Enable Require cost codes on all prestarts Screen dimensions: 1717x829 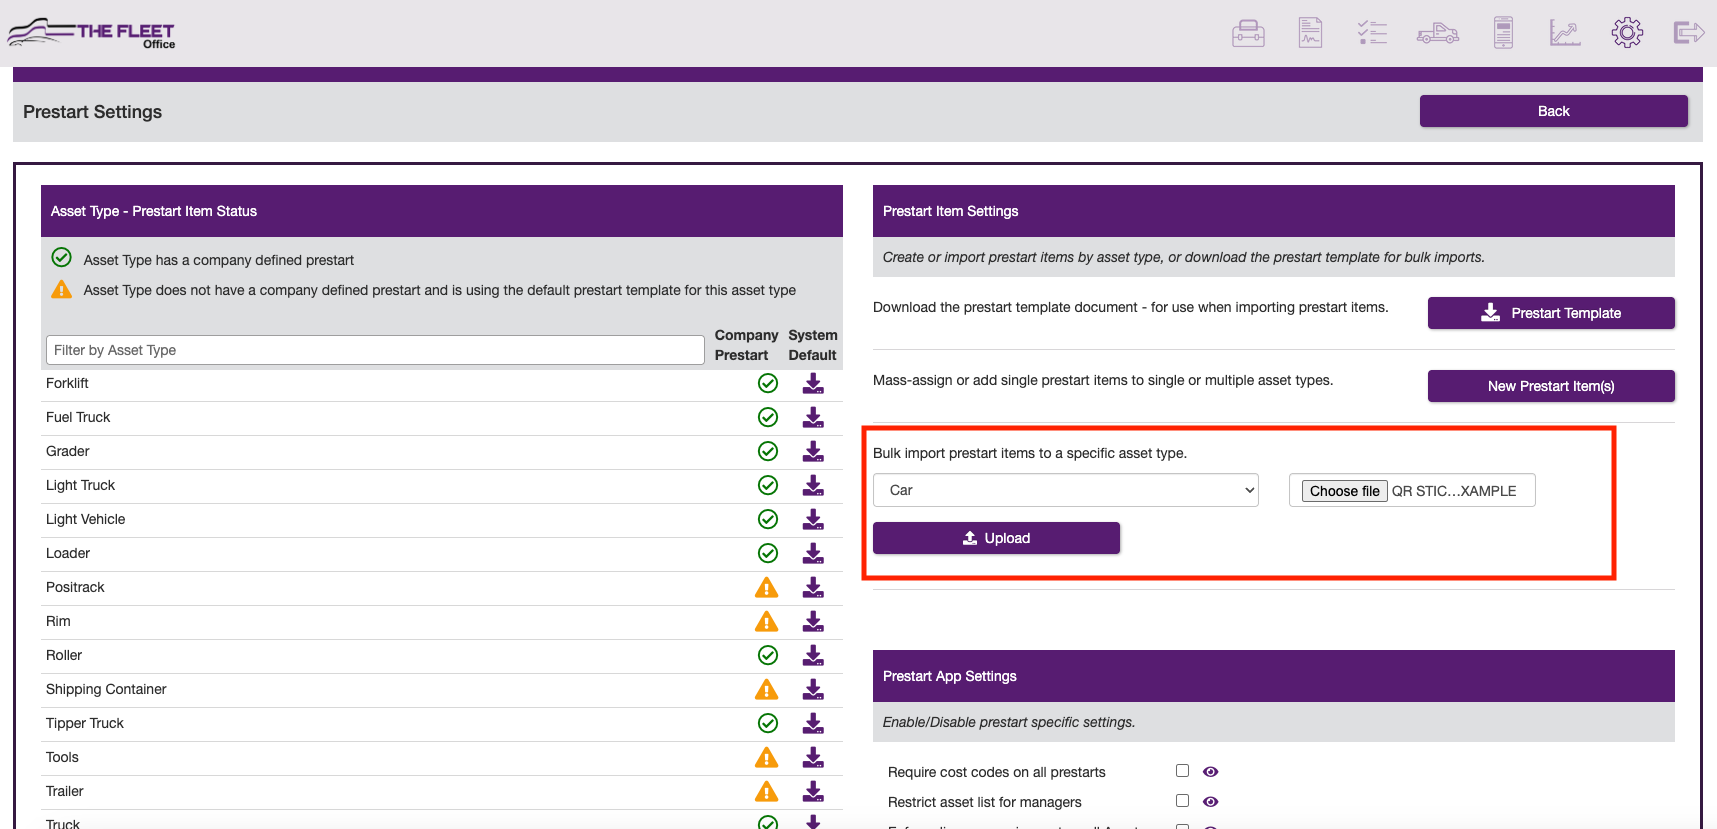[x=1182, y=771]
